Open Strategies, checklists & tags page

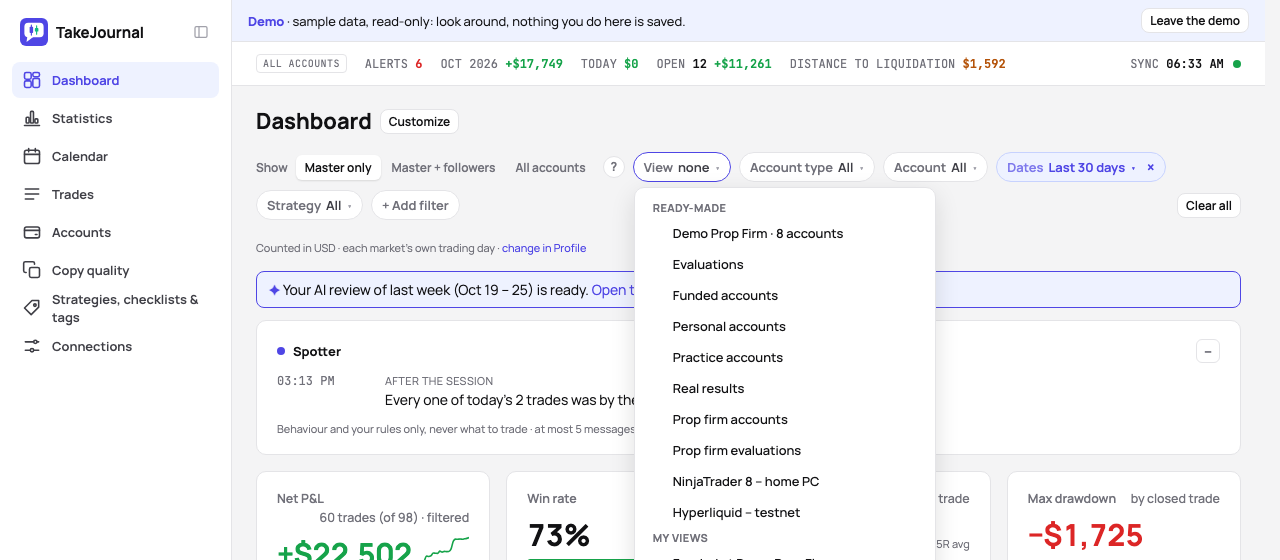click(x=115, y=308)
